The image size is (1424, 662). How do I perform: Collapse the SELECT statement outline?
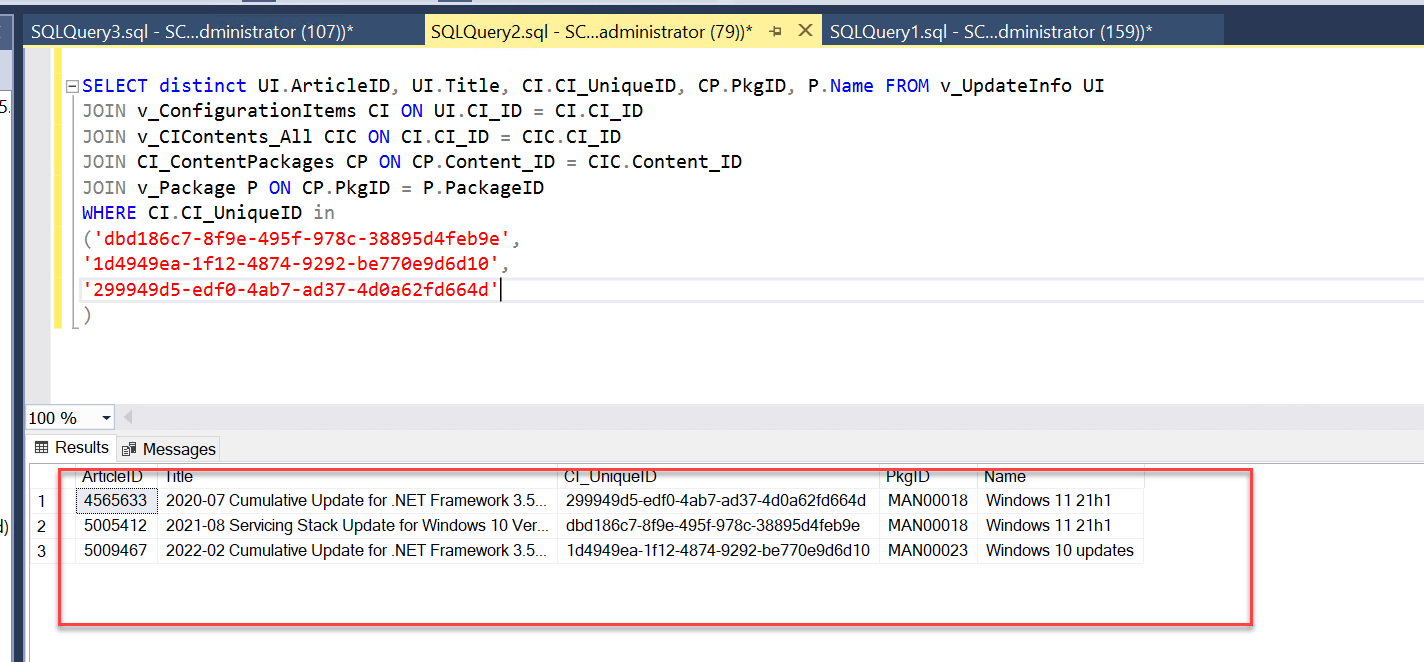click(x=71, y=87)
